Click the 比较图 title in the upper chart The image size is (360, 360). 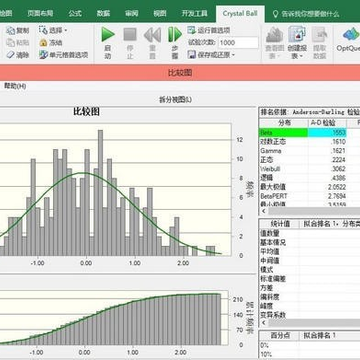86,112
